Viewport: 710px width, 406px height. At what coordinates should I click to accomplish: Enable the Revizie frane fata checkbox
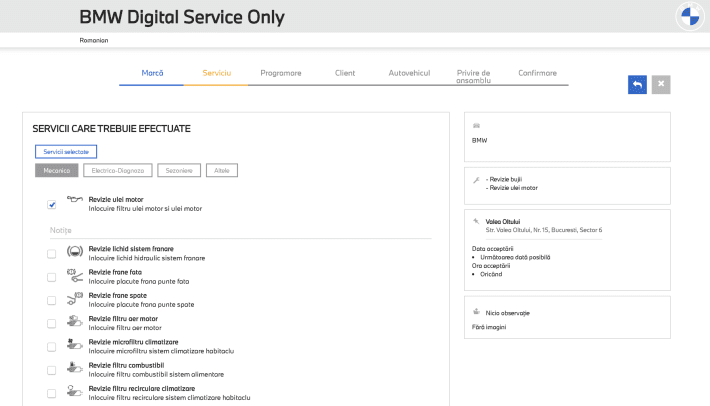tap(51, 277)
